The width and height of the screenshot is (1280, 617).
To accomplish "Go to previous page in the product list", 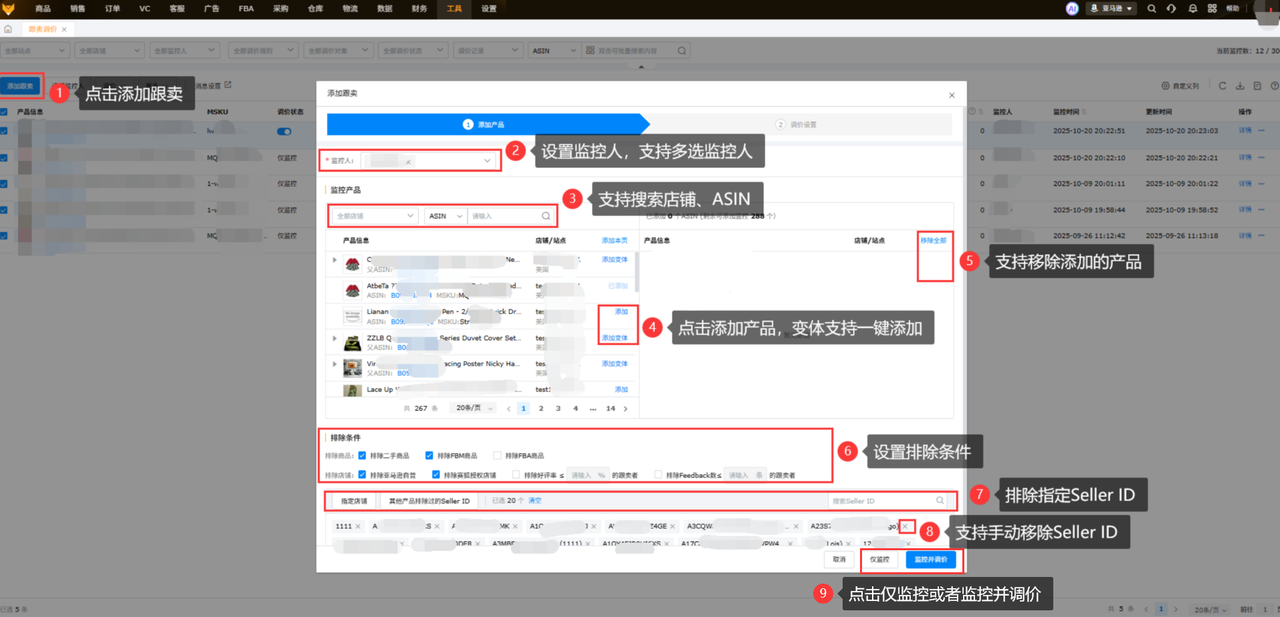I will click(x=509, y=408).
